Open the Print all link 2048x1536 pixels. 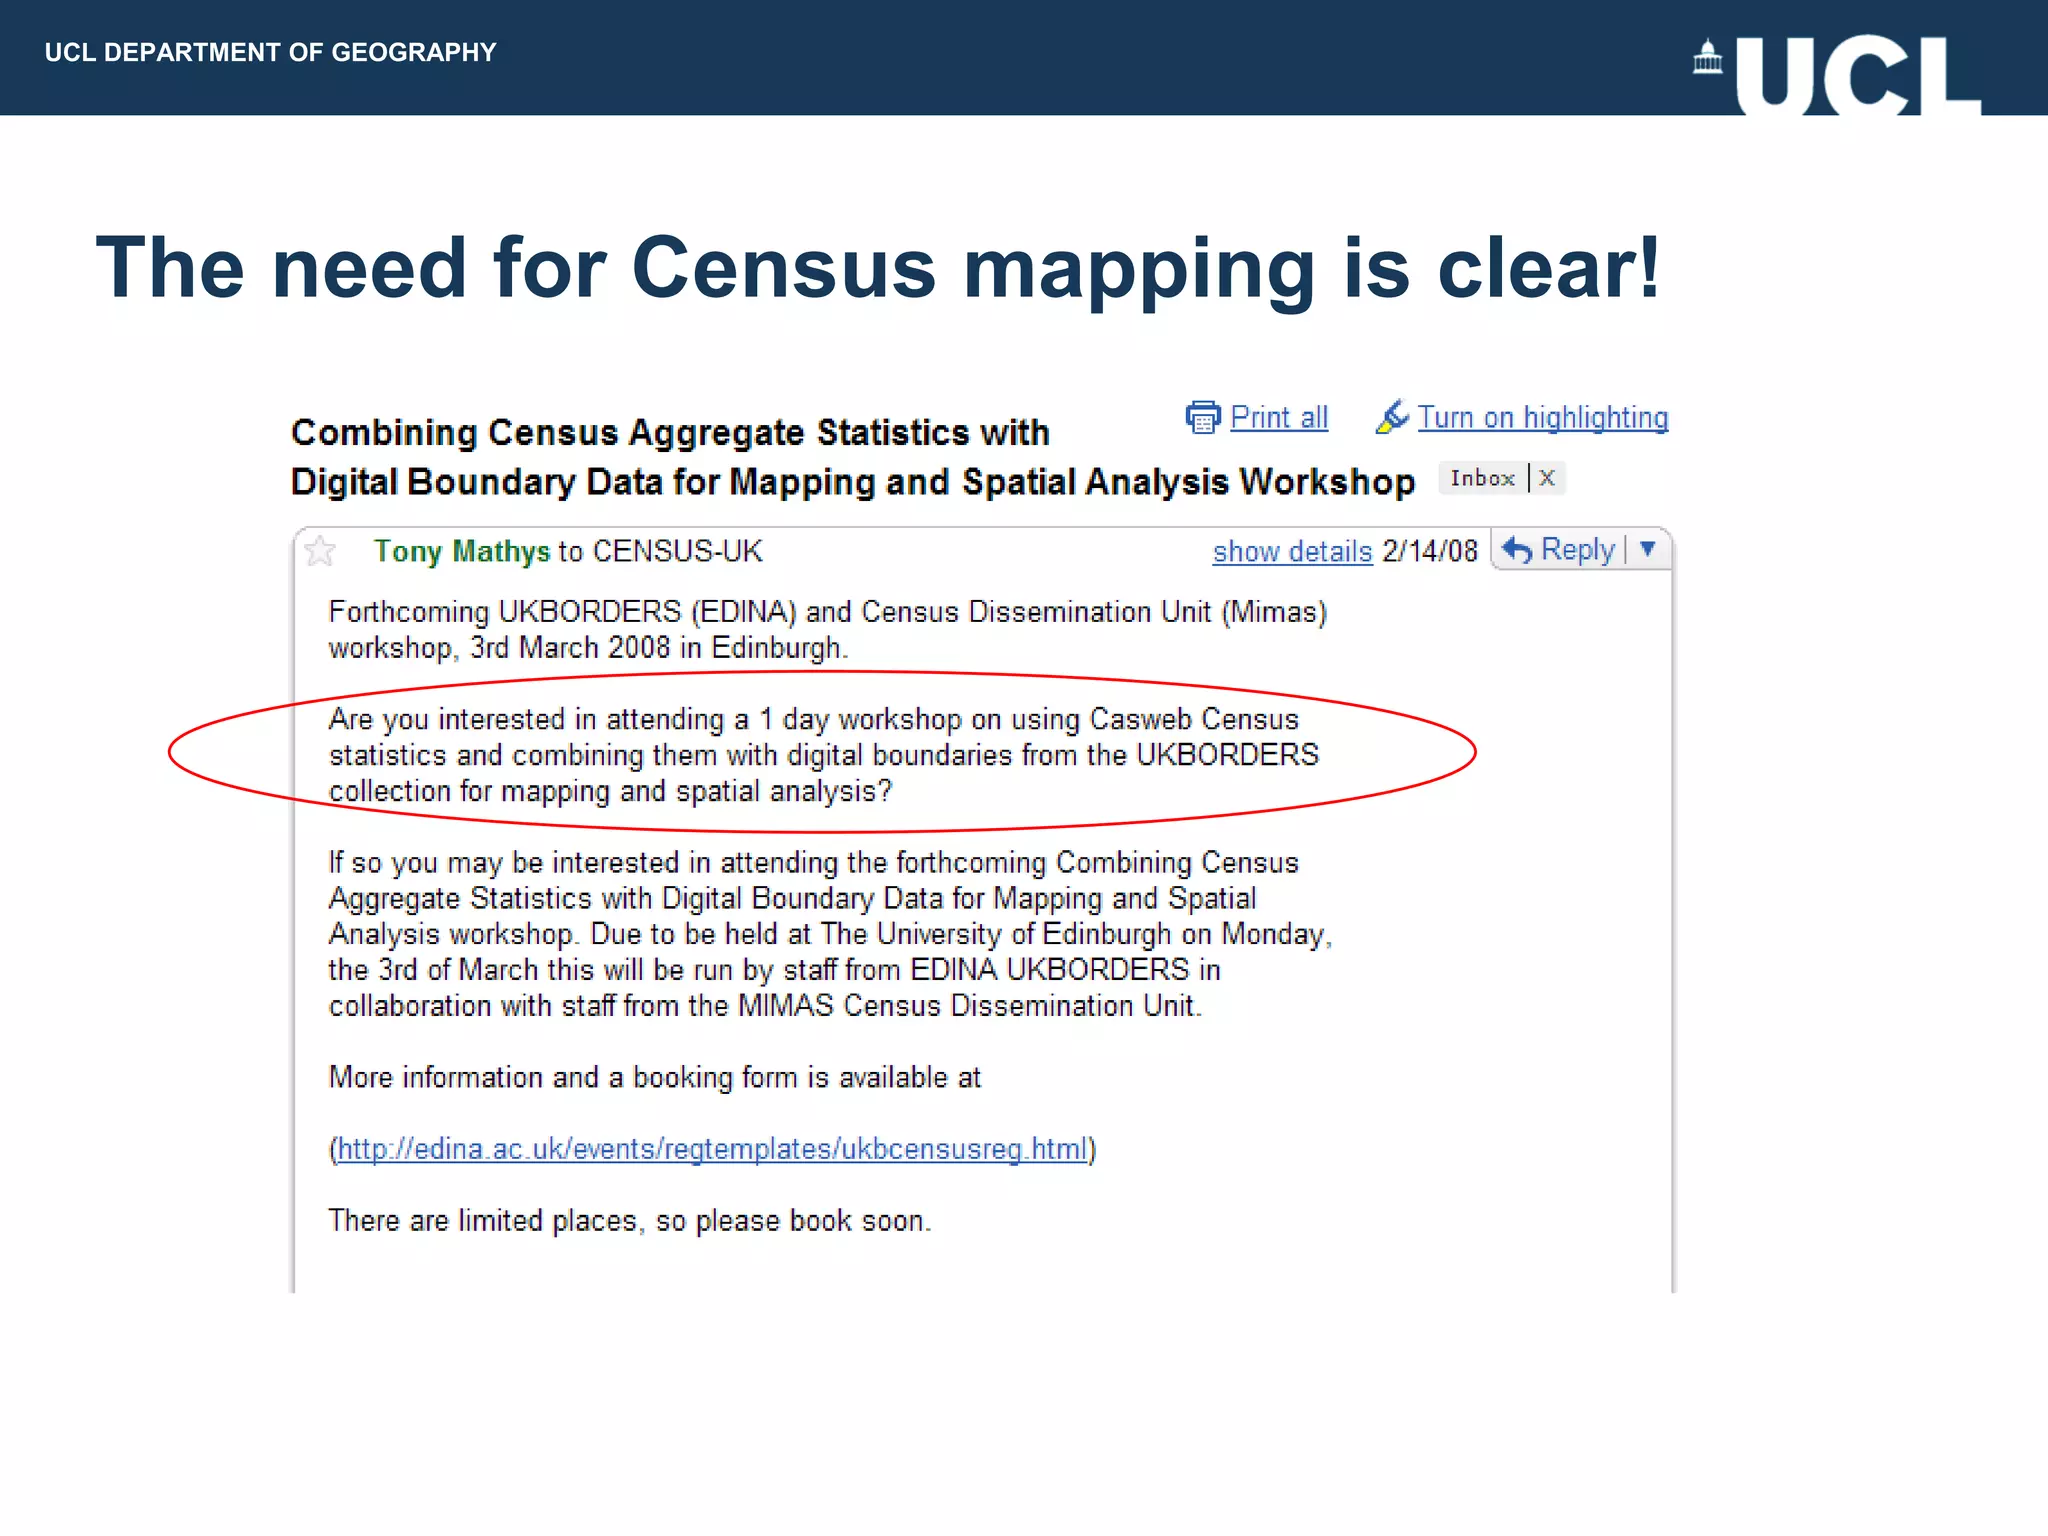click(1279, 417)
